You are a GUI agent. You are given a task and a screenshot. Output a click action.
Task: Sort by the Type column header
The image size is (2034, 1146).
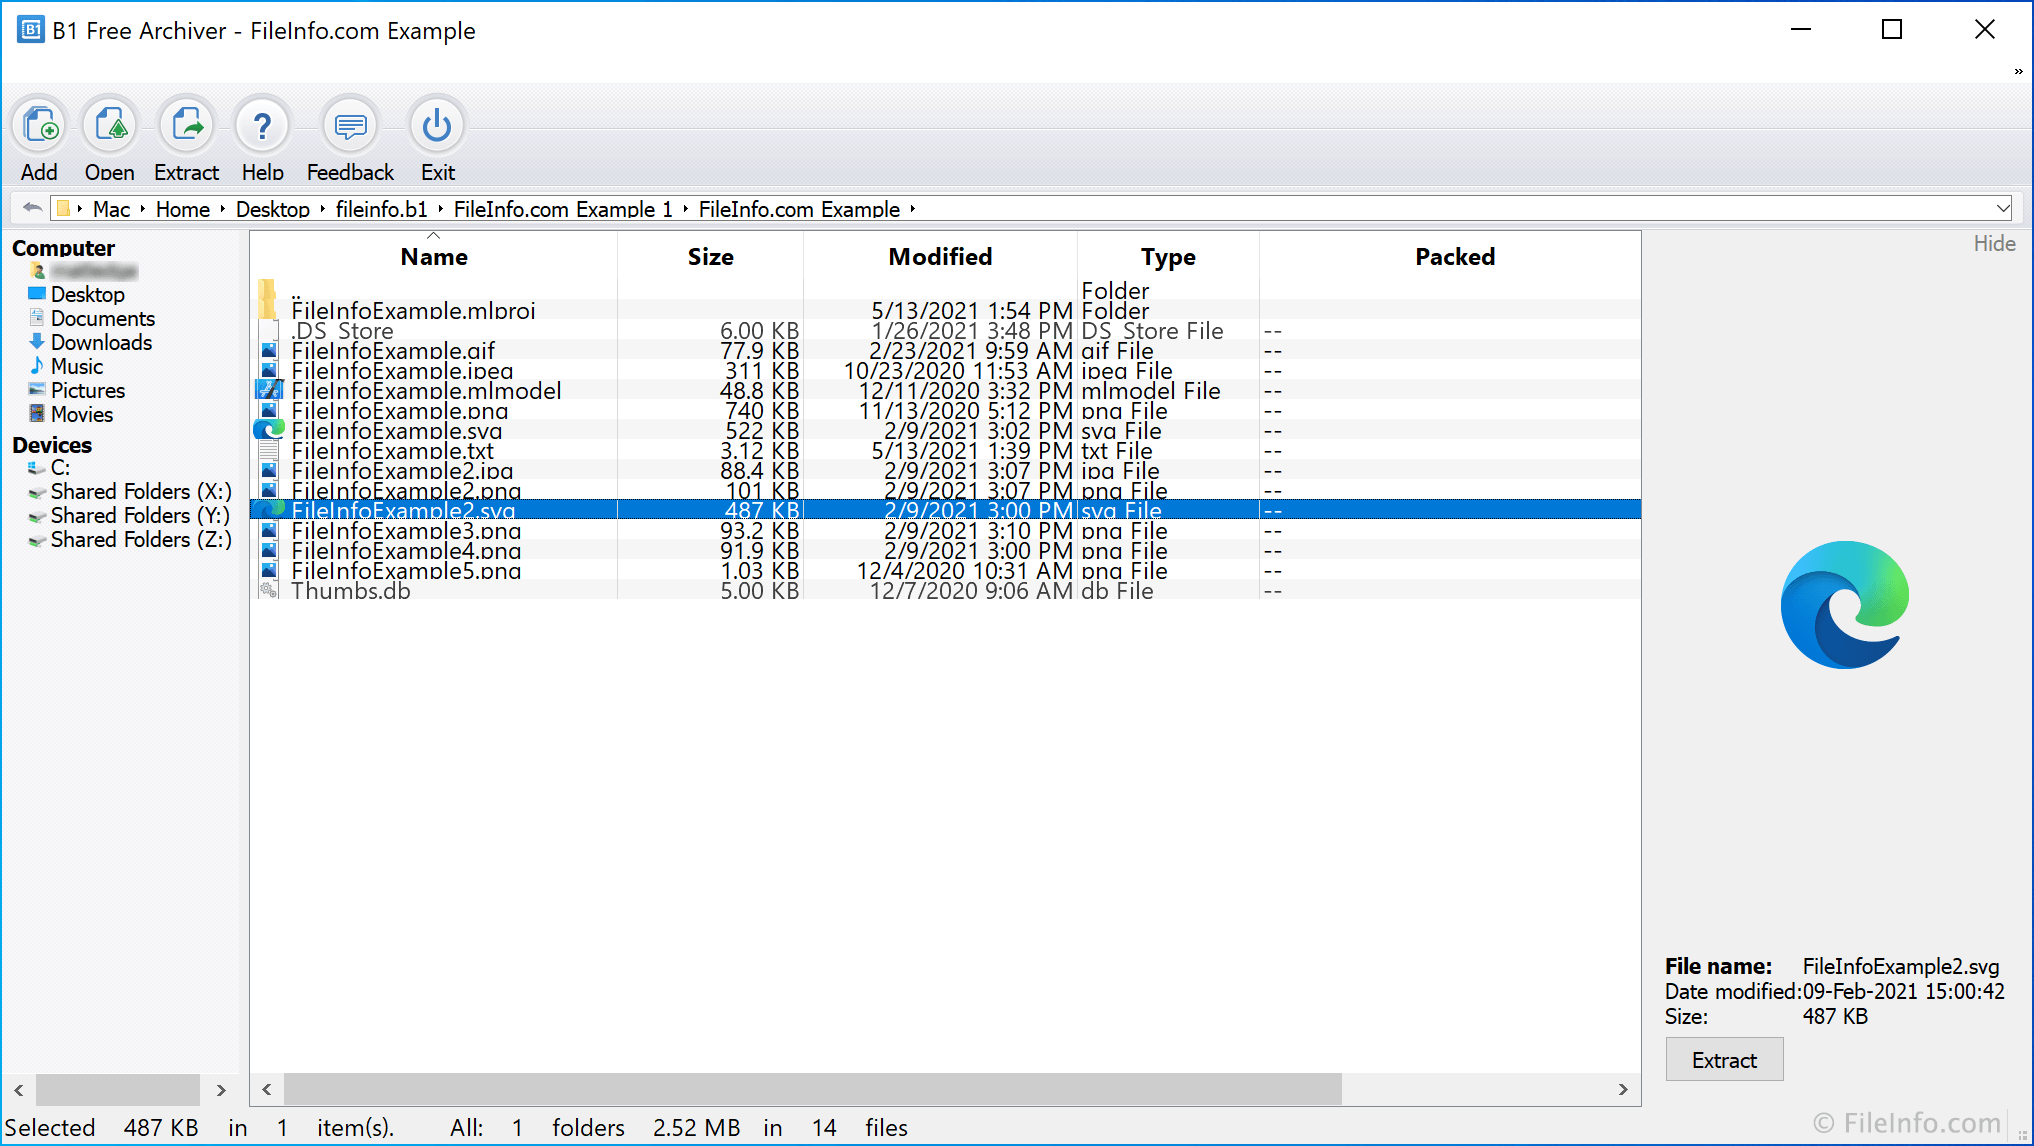pos(1168,257)
